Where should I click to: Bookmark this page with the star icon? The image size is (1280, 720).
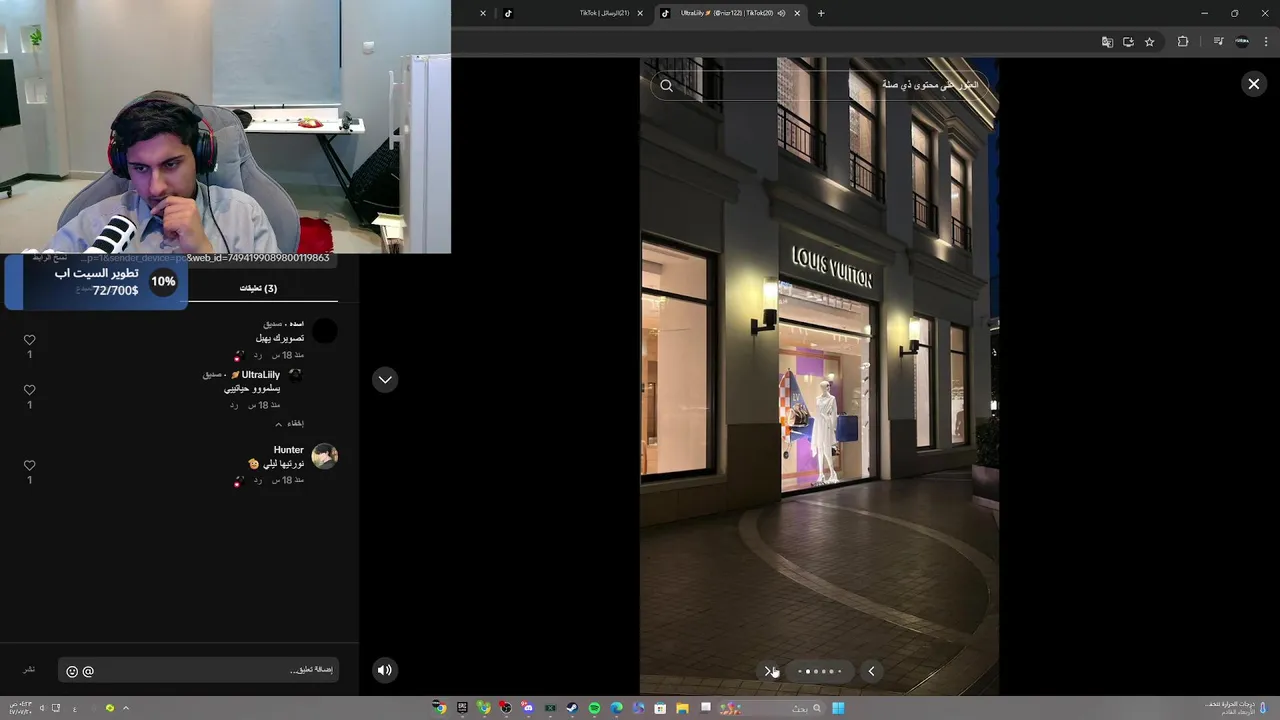pyautogui.click(x=1150, y=42)
